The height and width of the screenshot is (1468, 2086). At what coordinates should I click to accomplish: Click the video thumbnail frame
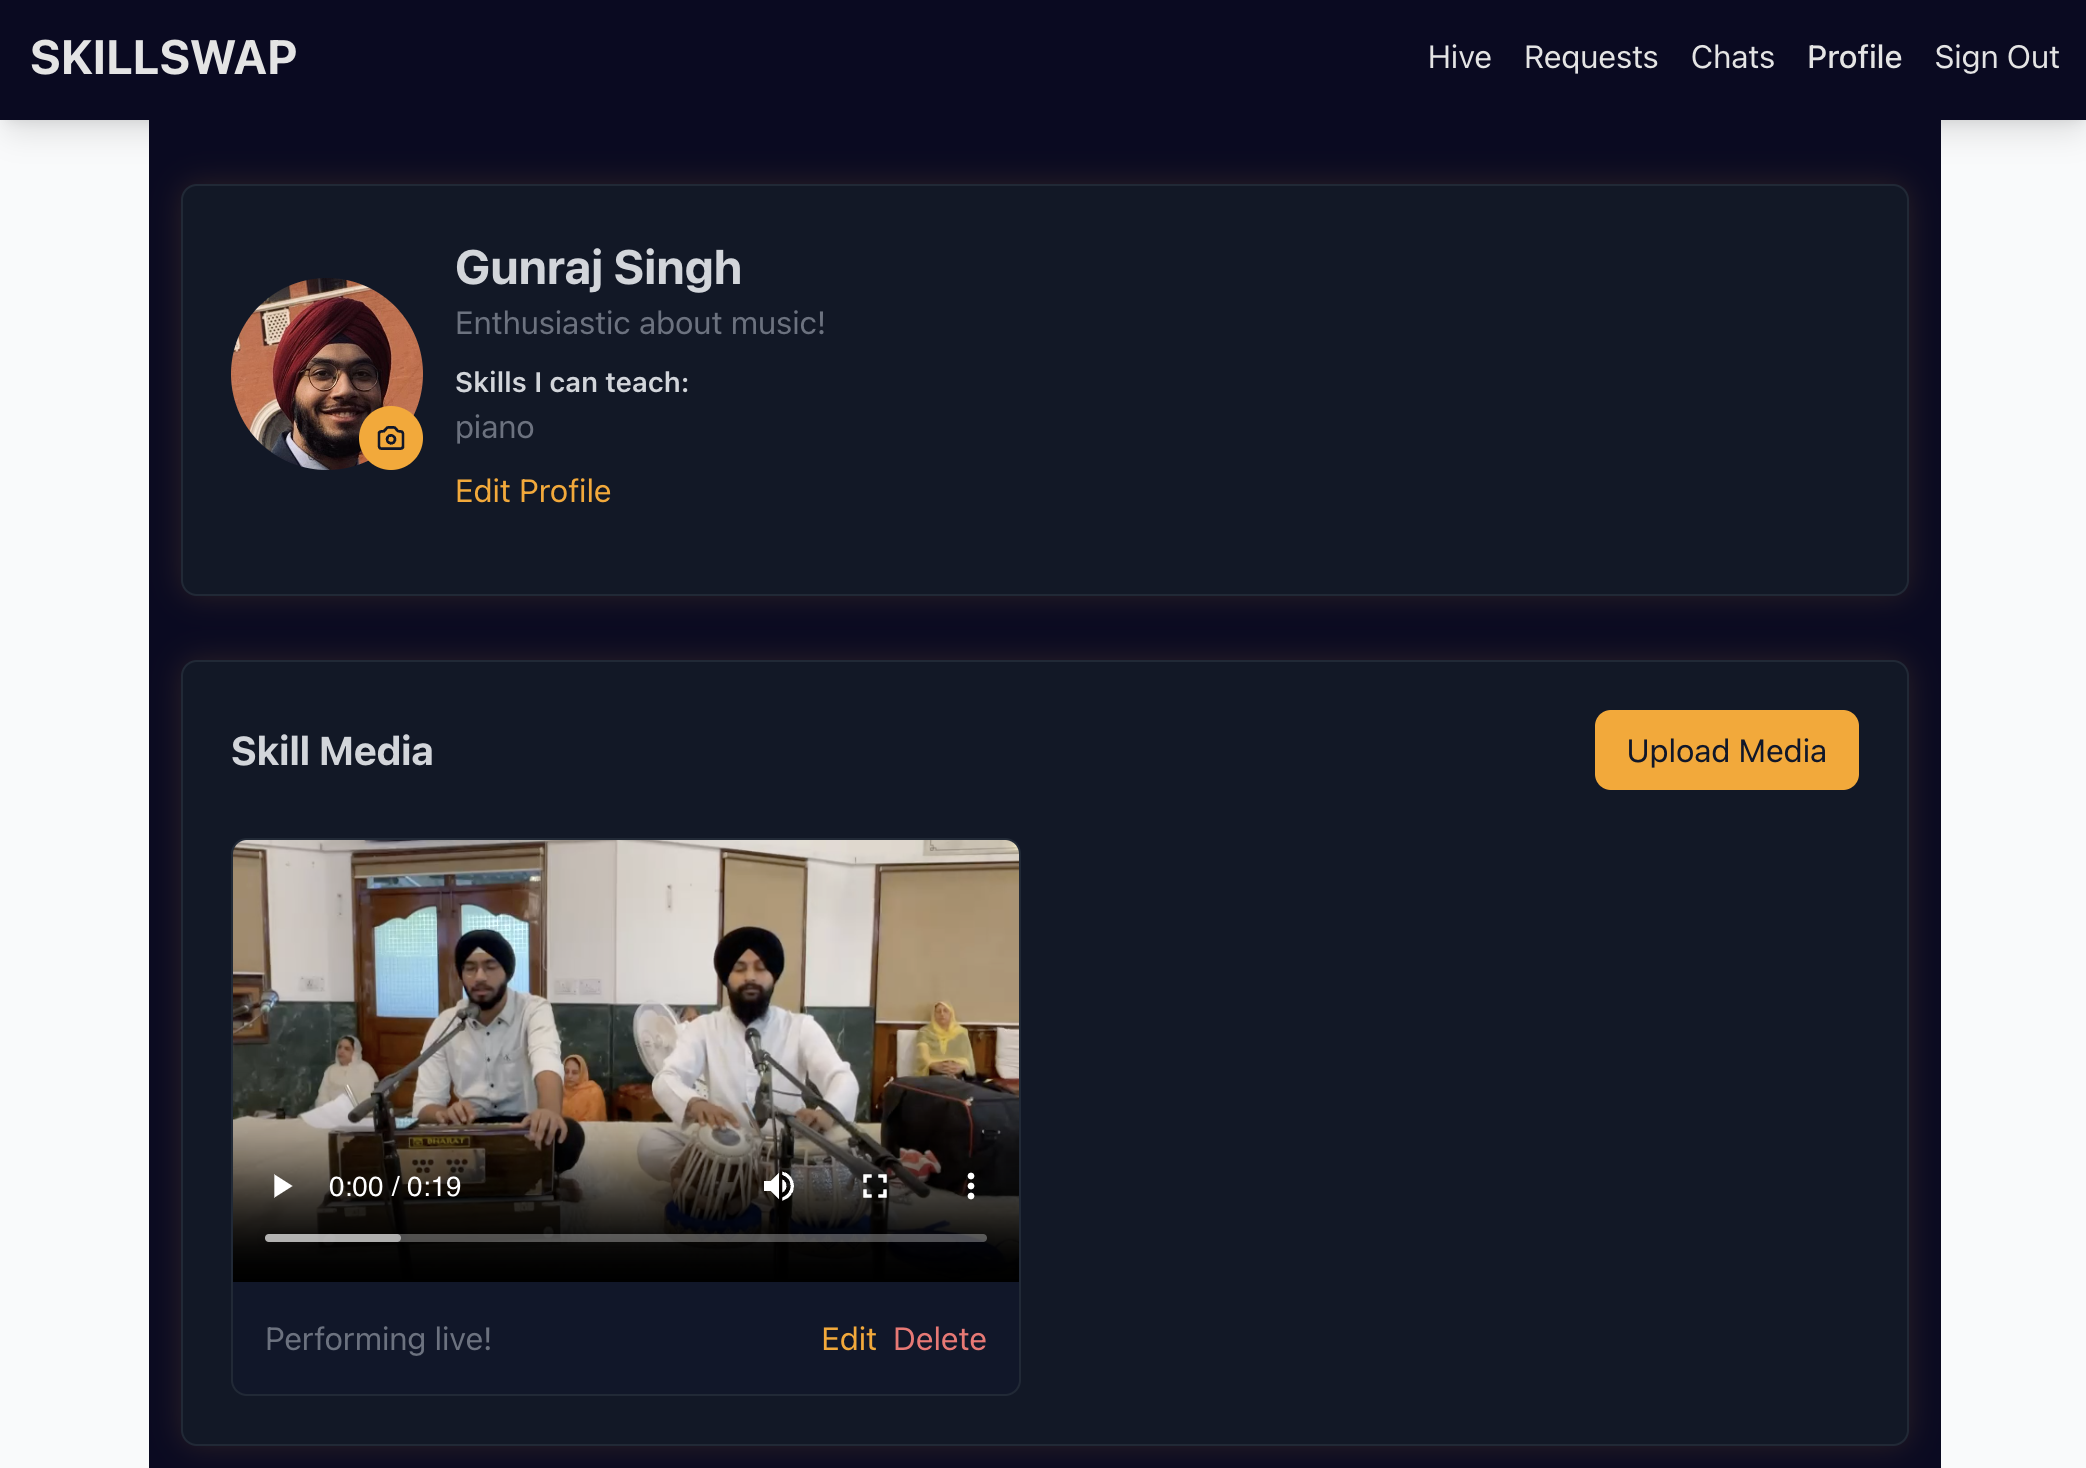tap(625, 1000)
